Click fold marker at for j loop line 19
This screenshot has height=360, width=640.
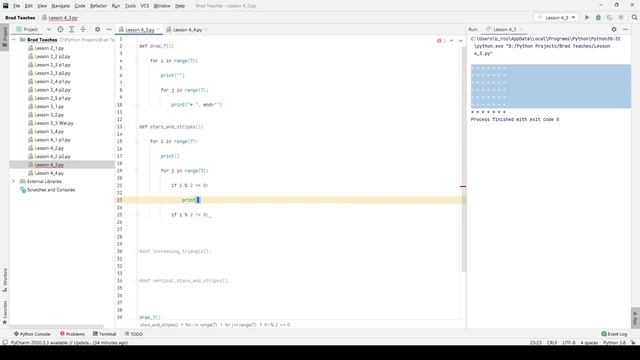pyautogui.click(x=138, y=171)
